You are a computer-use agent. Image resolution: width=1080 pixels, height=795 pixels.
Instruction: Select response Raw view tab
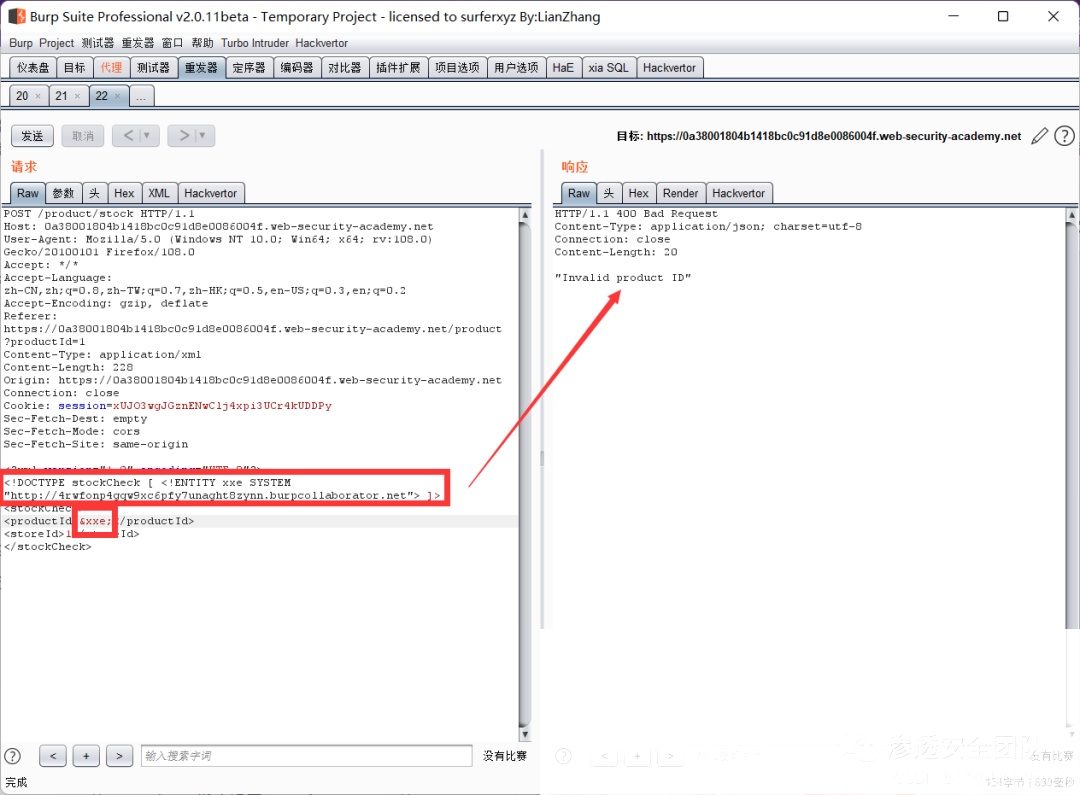click(x=579, y=193)
